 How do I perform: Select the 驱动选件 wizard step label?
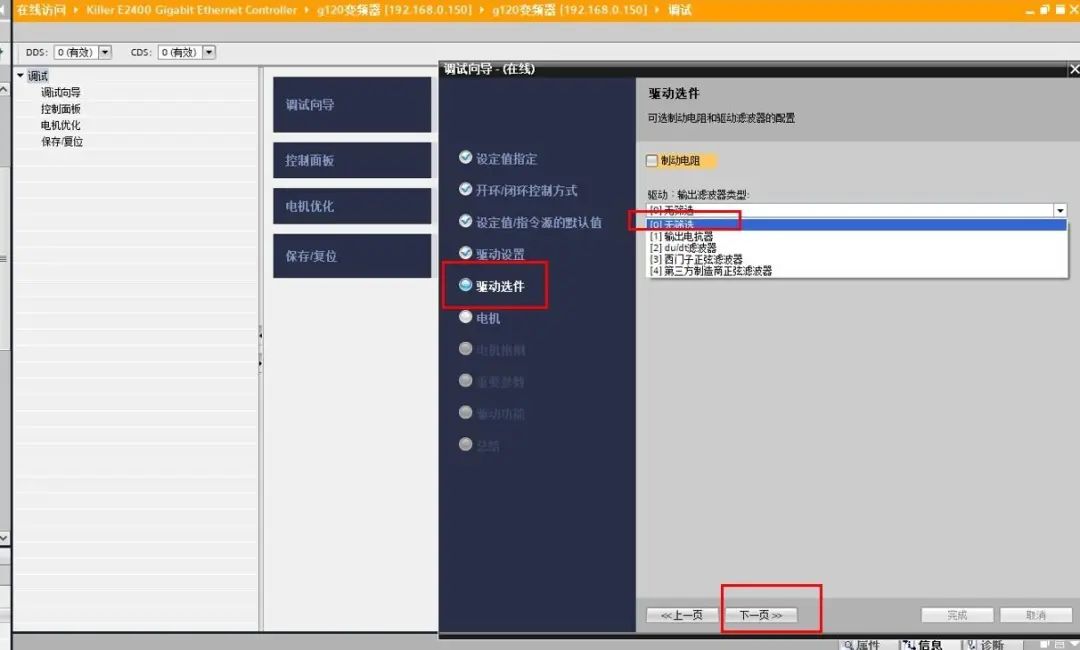coord(500,286)
